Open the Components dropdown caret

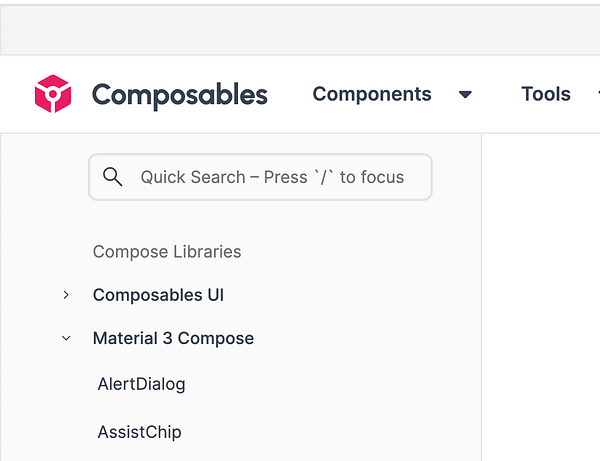coord(465,95)
